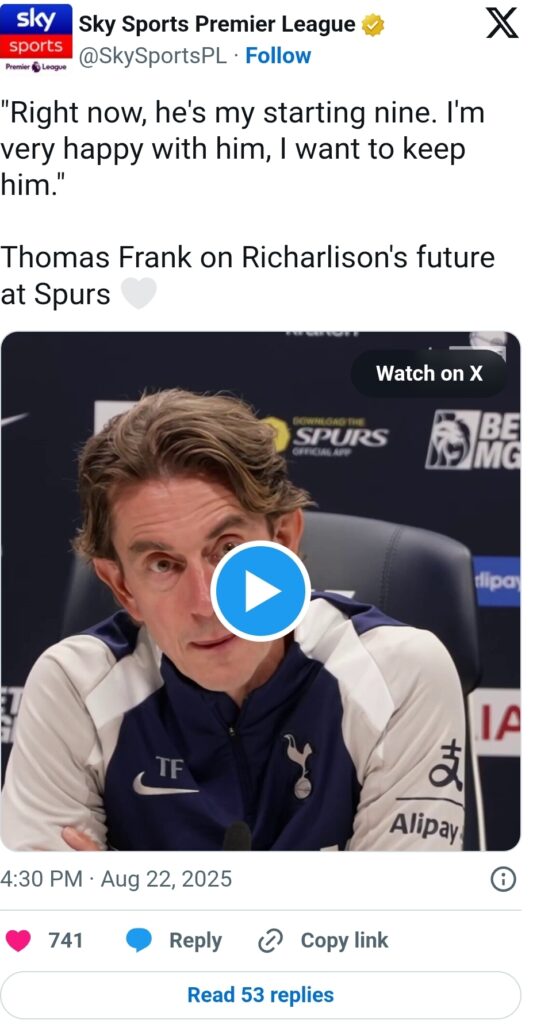Open the tweet info icon
The image size is (533, 1024).
pos(503,880)
